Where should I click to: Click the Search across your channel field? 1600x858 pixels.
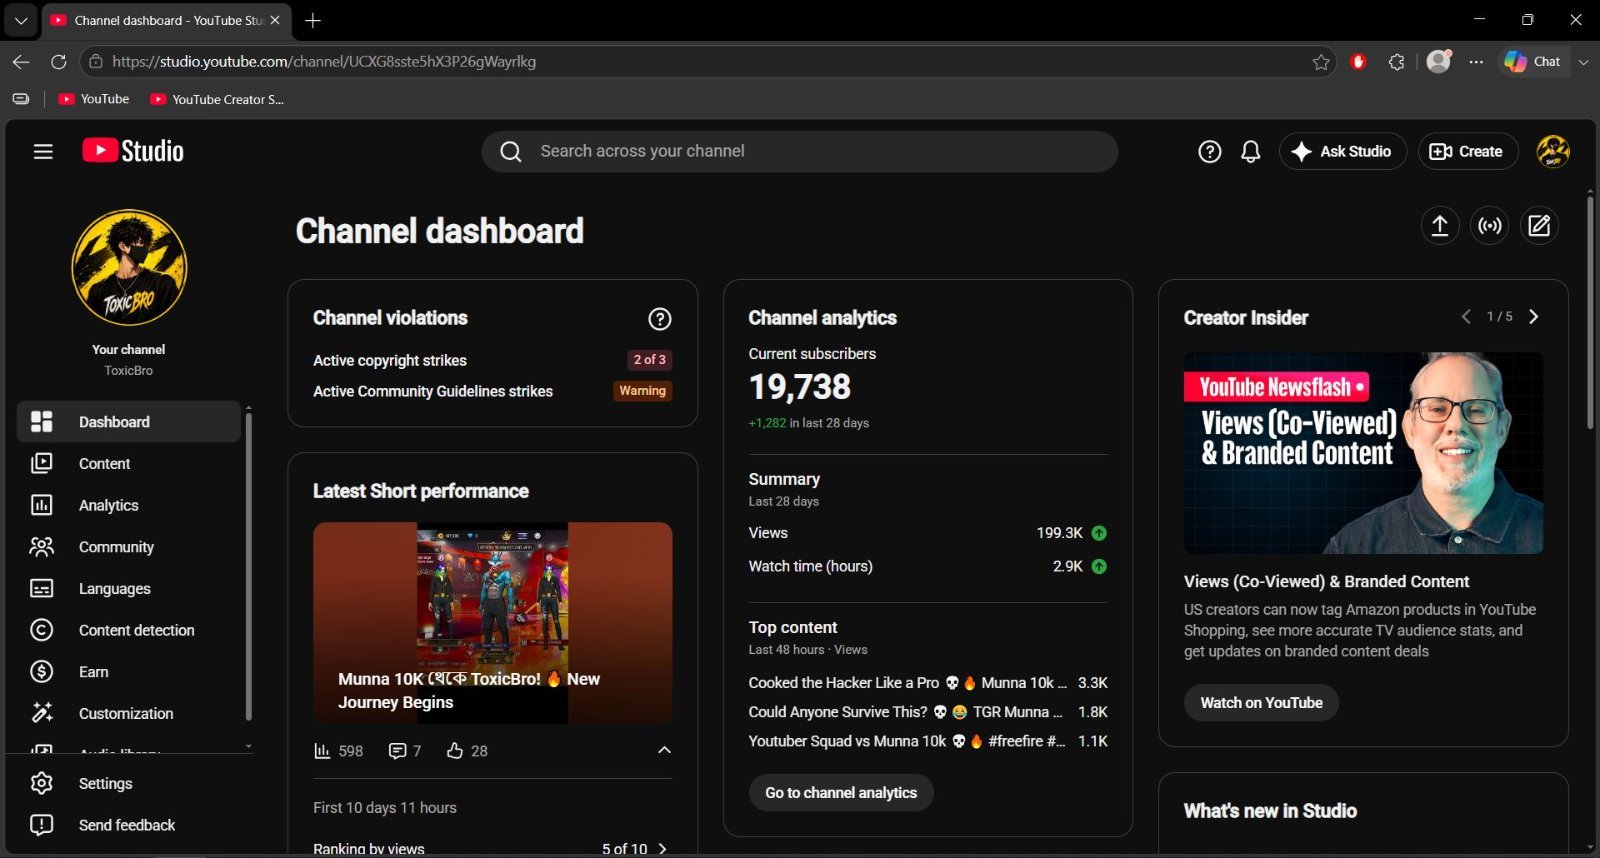click(800, 151)
